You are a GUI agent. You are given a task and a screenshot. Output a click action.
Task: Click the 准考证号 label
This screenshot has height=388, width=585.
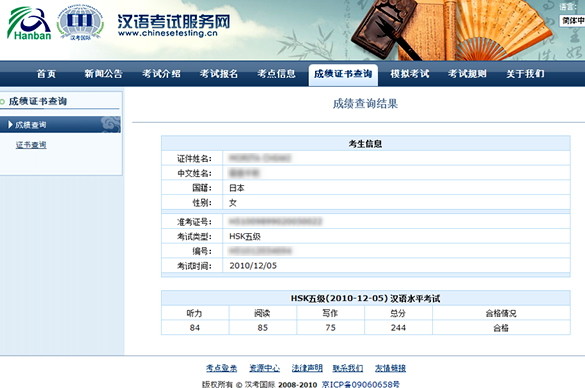click(x=194, y=222)
